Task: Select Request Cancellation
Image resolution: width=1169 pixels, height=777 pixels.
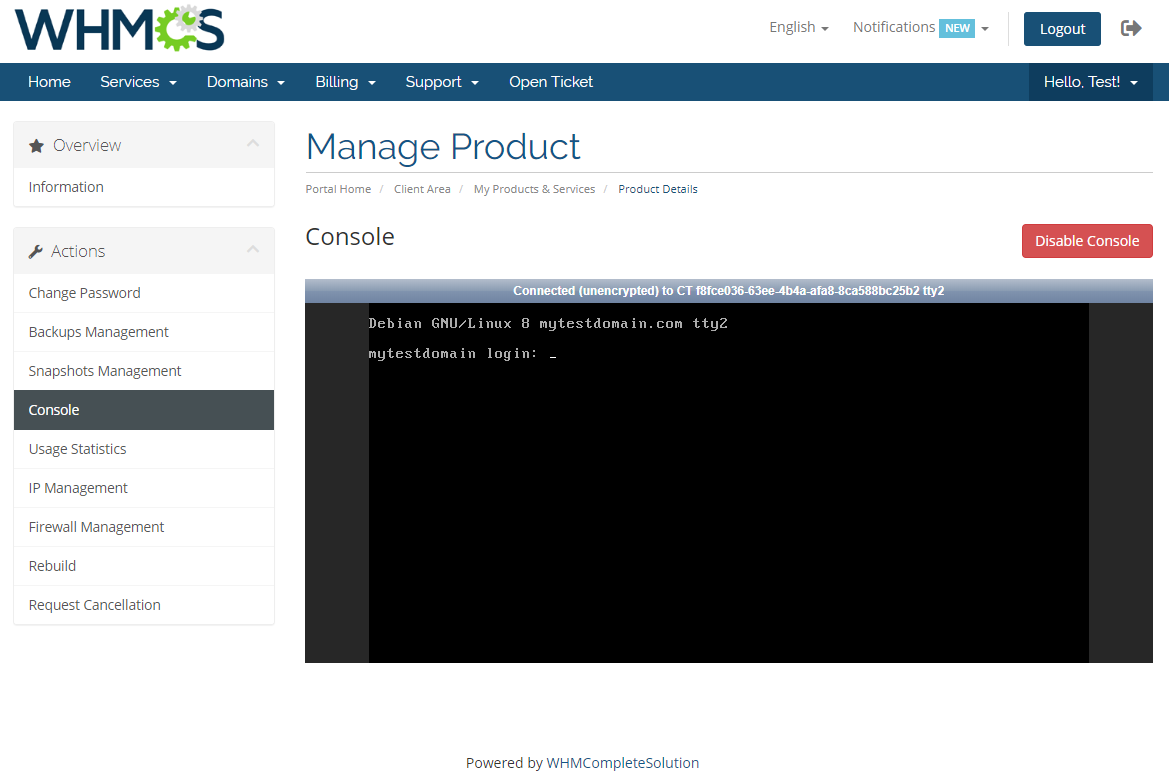Action: point(144,605)
